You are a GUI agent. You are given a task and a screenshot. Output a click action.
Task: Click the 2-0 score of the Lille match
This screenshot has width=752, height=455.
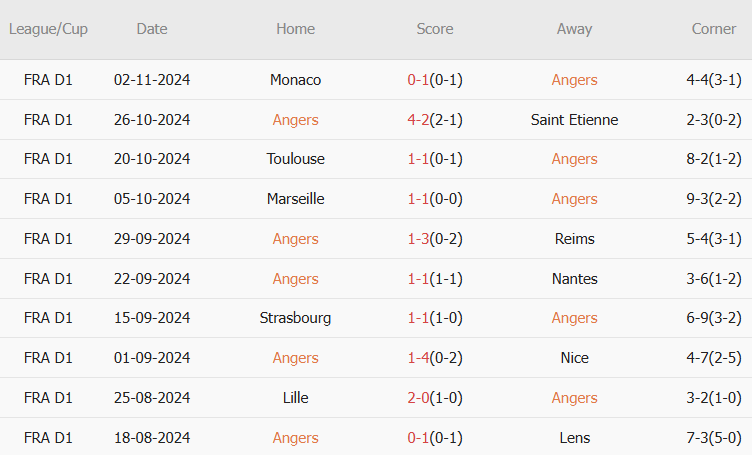click(418, 398)
